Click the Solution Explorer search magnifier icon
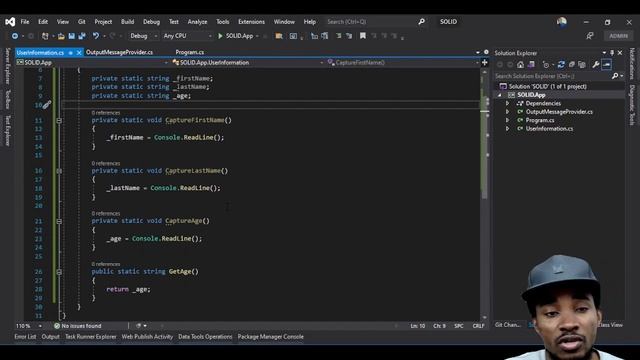 click(x=615, y=76)
